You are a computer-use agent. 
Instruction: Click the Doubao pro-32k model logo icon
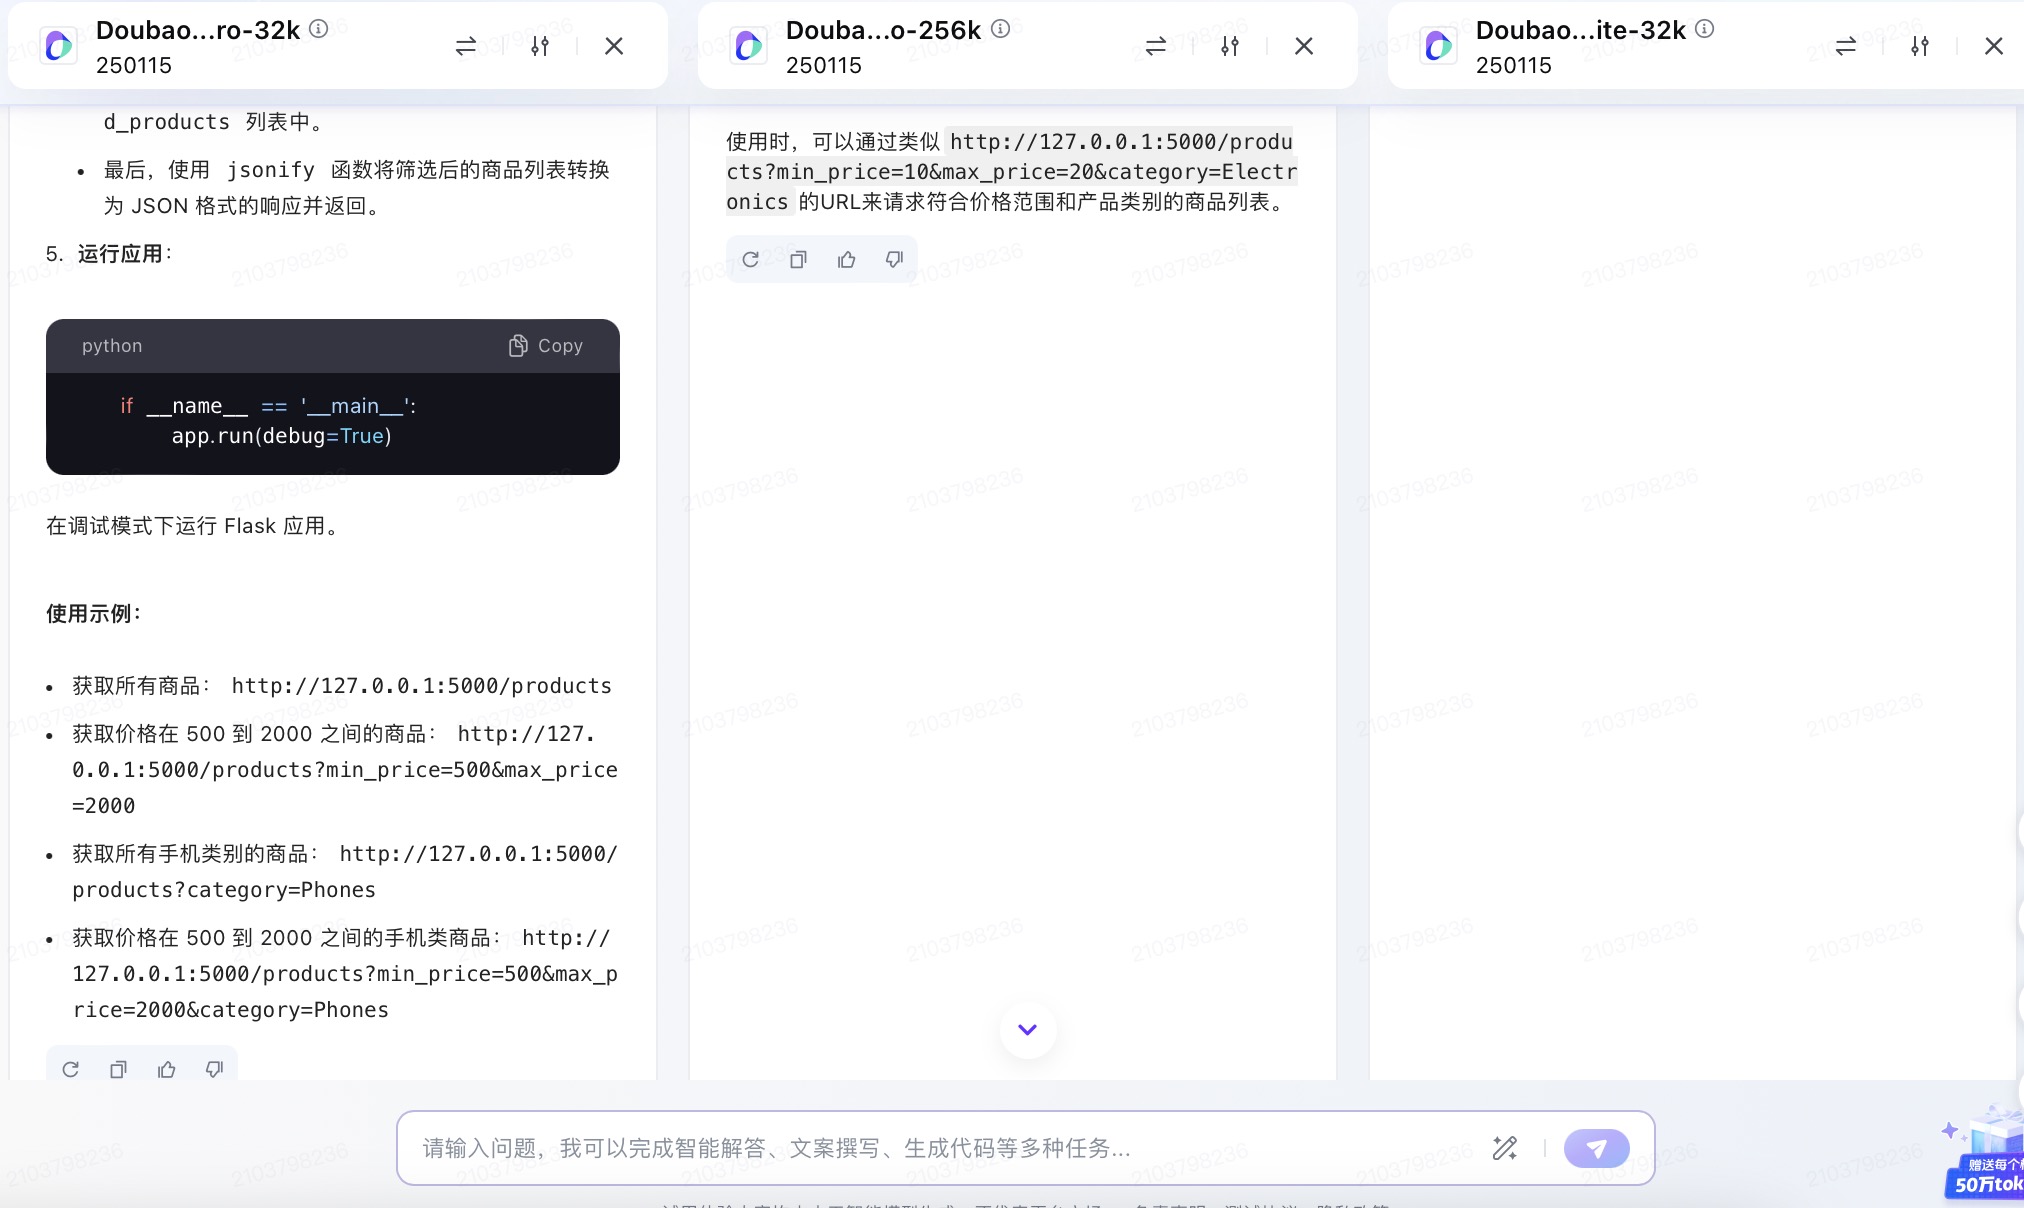(58, 46)
